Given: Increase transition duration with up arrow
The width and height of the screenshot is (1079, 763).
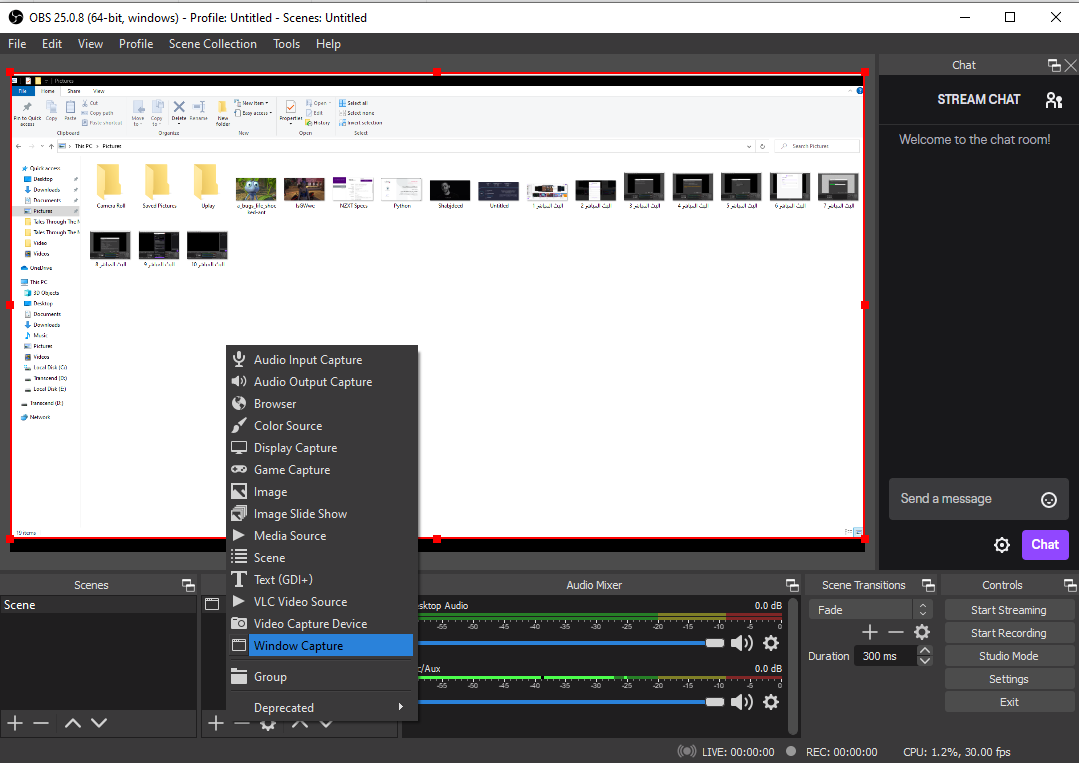Looking at the screenshot, I should click(924, 651).
